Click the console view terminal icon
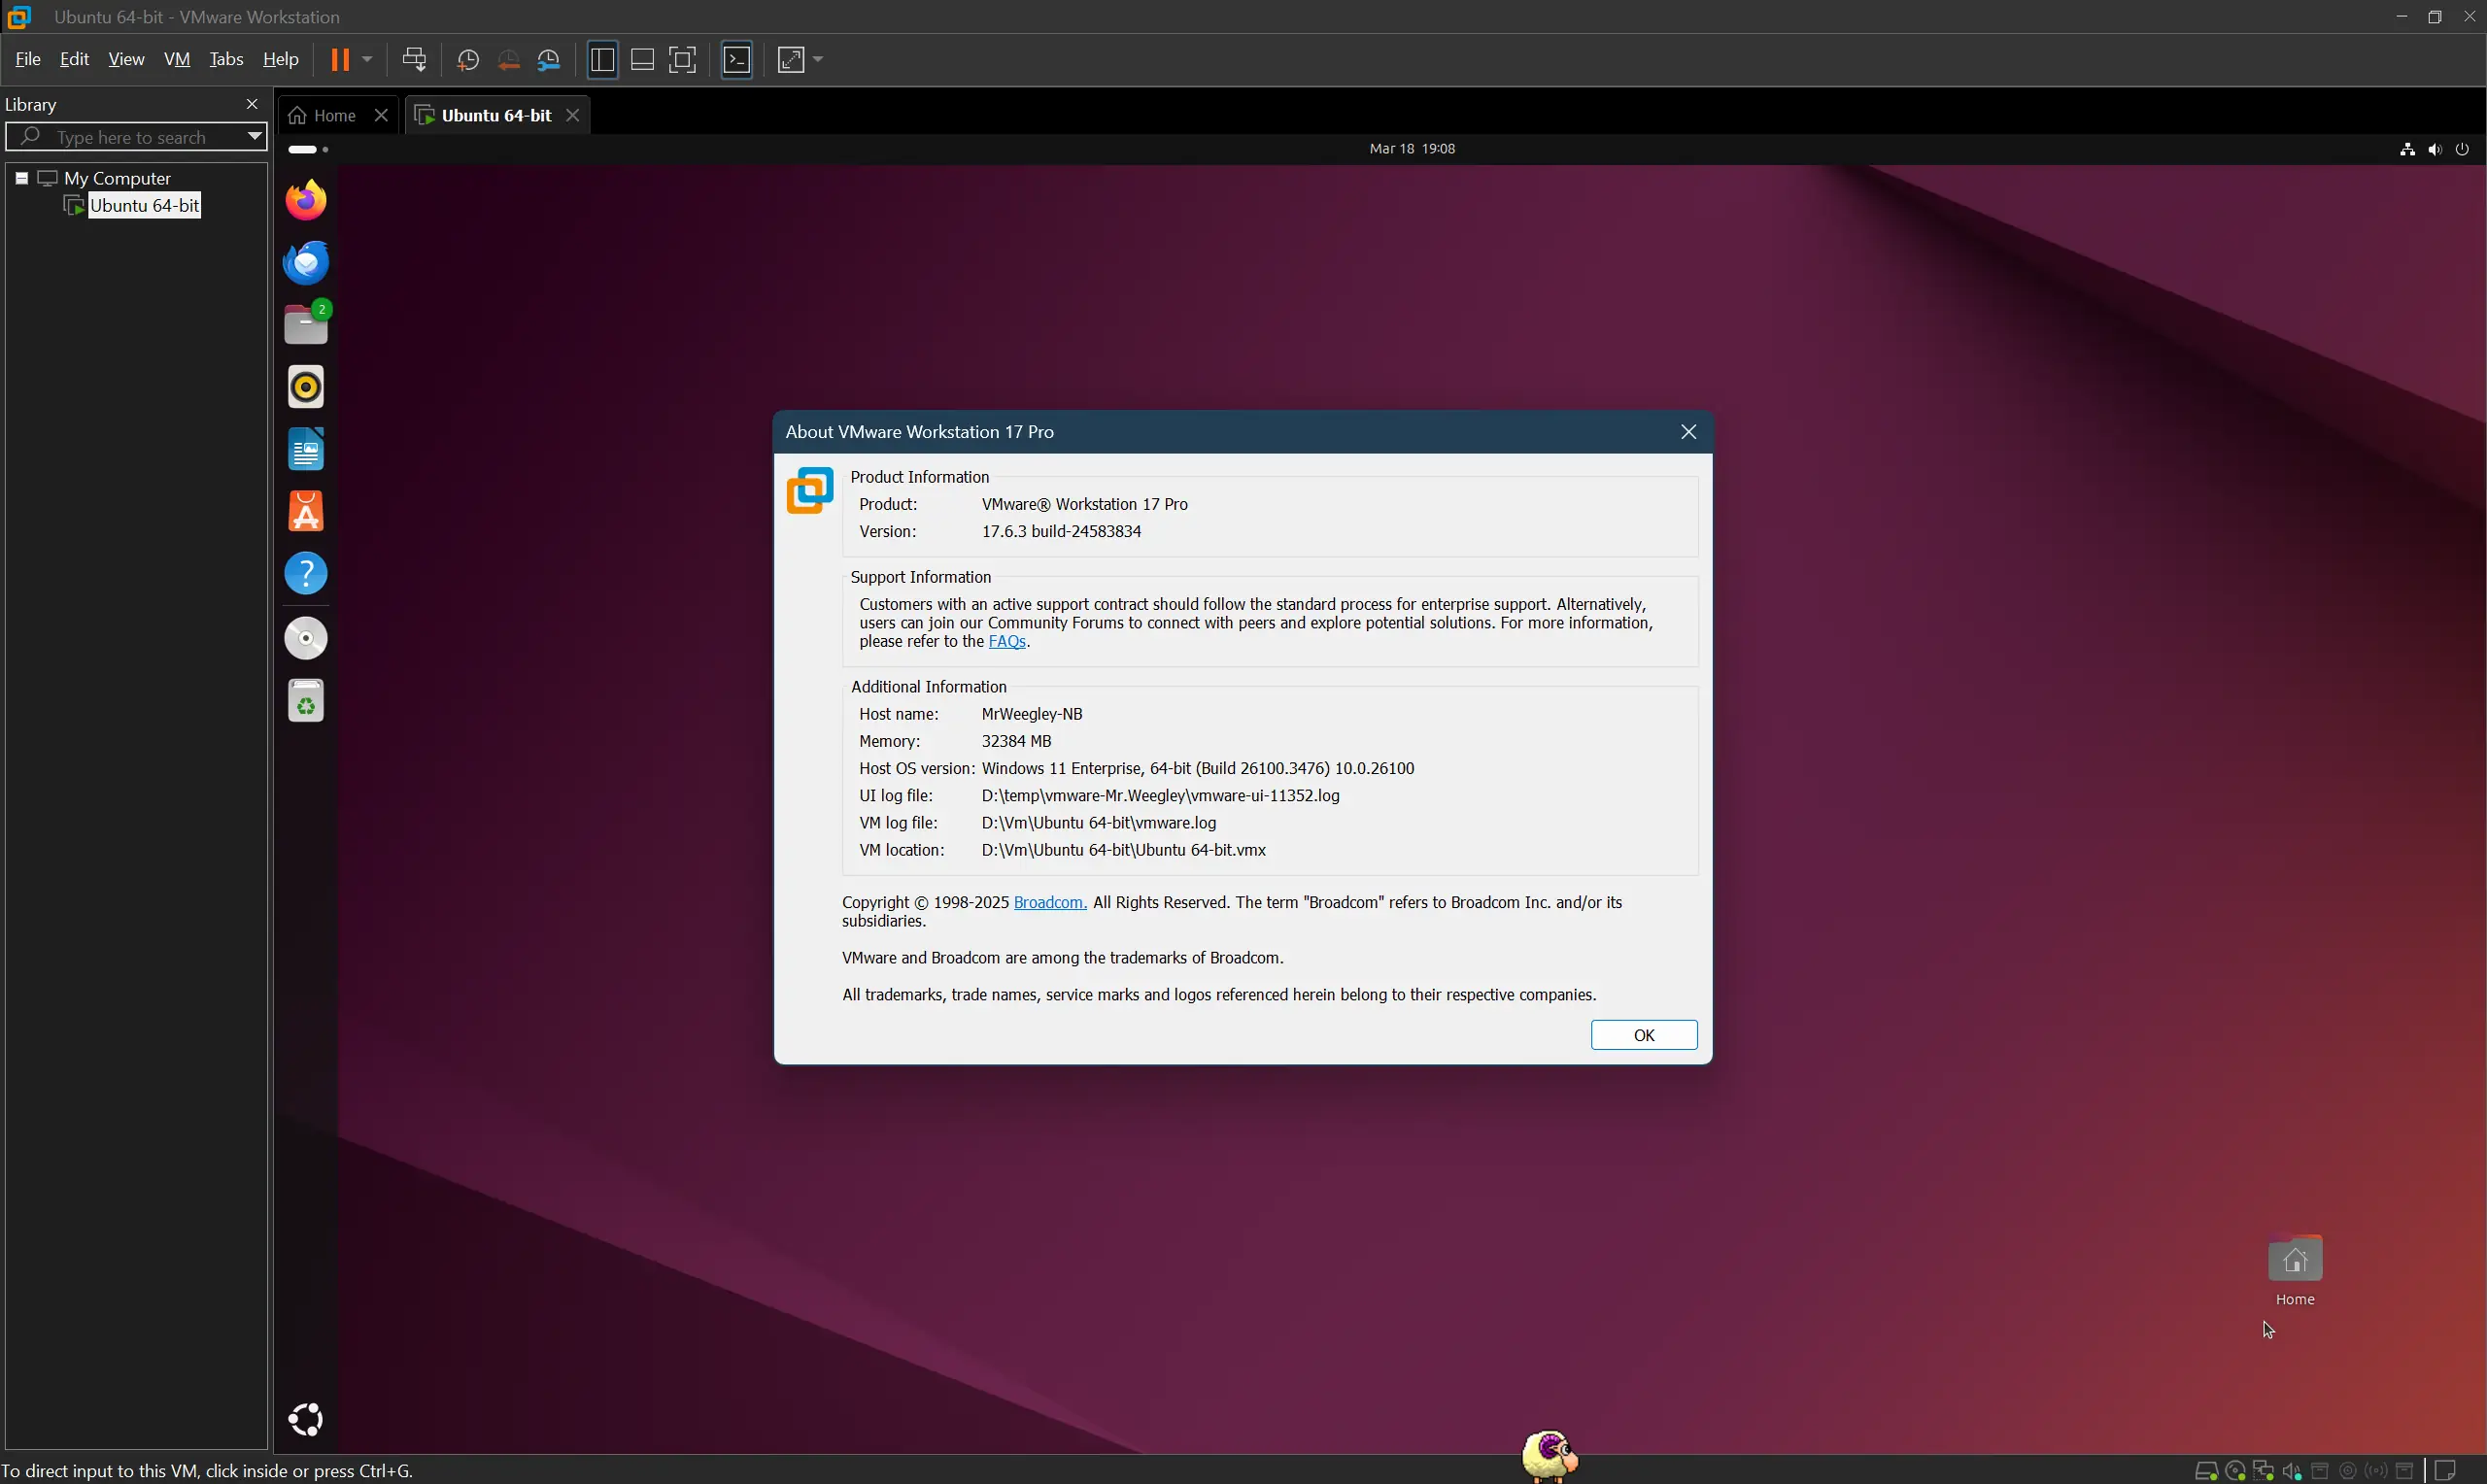The image size is (2487, 1484). coord(737,60)
